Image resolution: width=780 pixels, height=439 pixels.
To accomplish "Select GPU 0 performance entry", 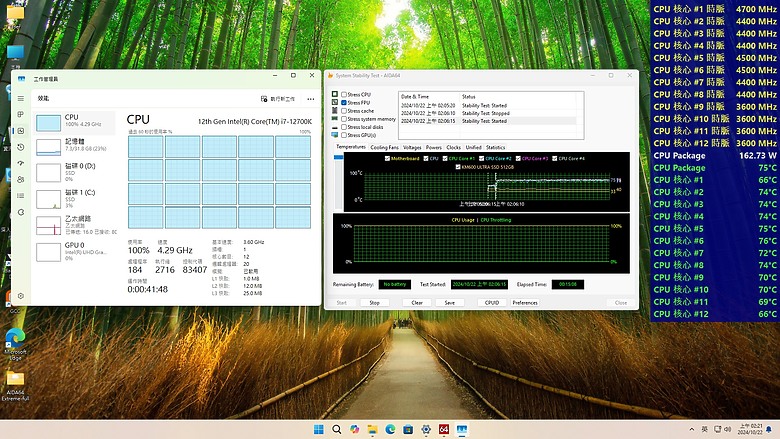I will pos(75,251).
